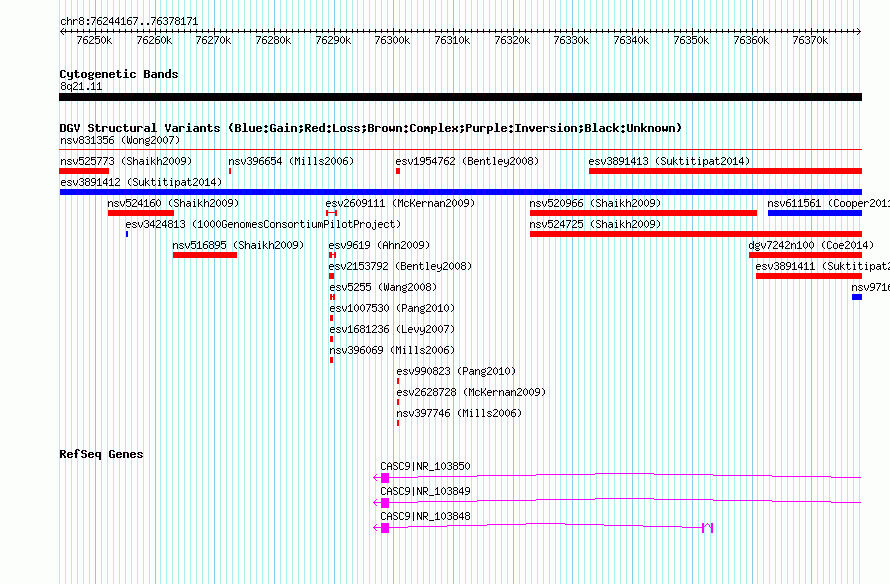Click the Cytogenetic Bands track title
Viewport: 890px width, 584px height.
click(x=119, y=74)
